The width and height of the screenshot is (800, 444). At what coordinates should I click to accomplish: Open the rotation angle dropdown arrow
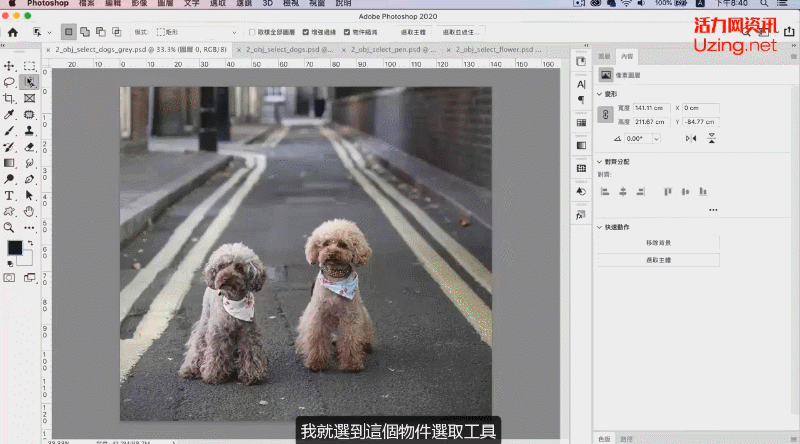click(656, 139)
